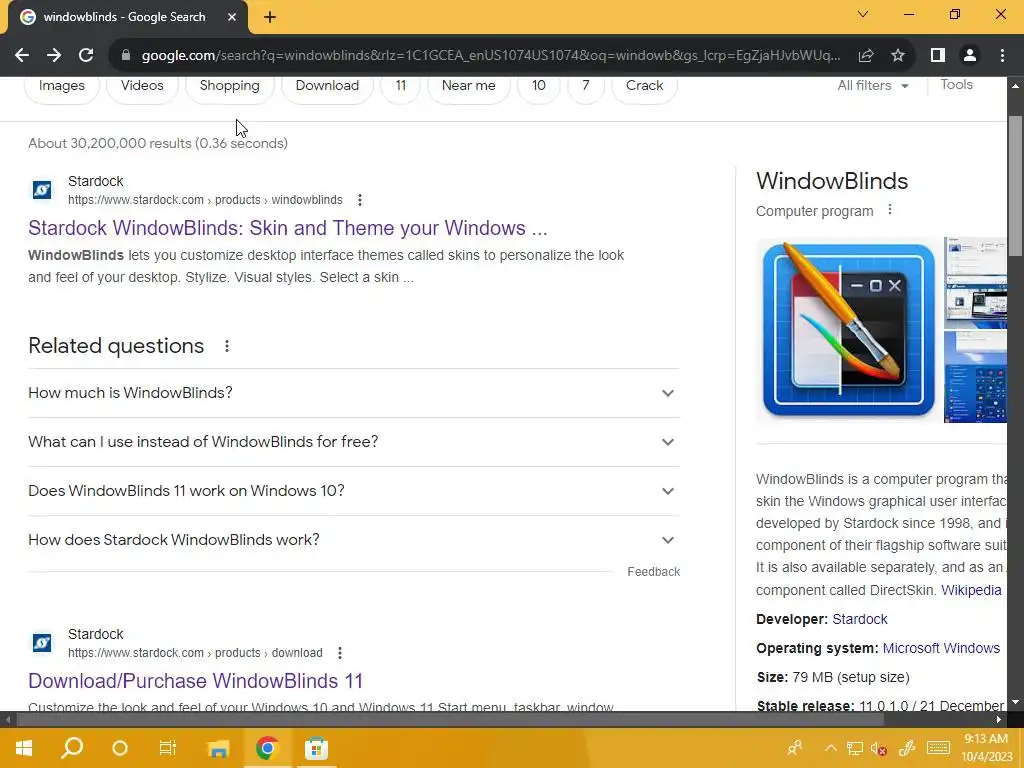Click the horizontal scrollbar right arrow
The image size is (1024, 768).
999,720
